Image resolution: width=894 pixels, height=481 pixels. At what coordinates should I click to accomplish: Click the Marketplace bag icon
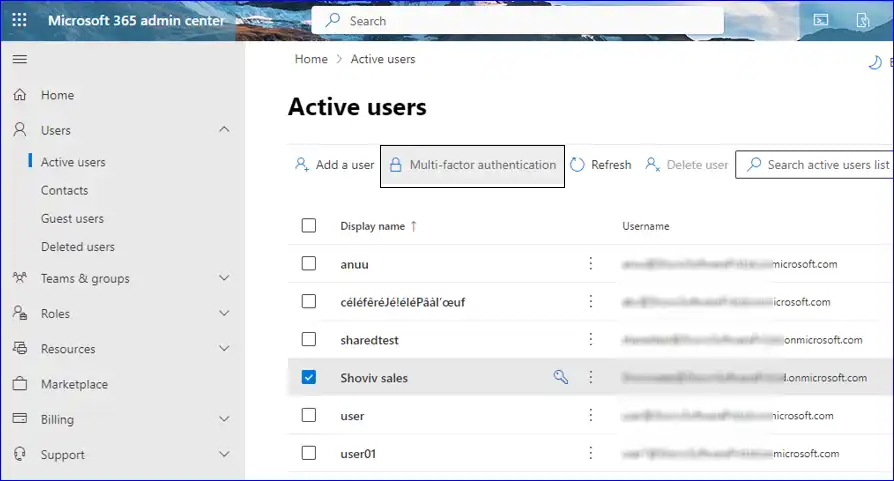click(20, 384)
